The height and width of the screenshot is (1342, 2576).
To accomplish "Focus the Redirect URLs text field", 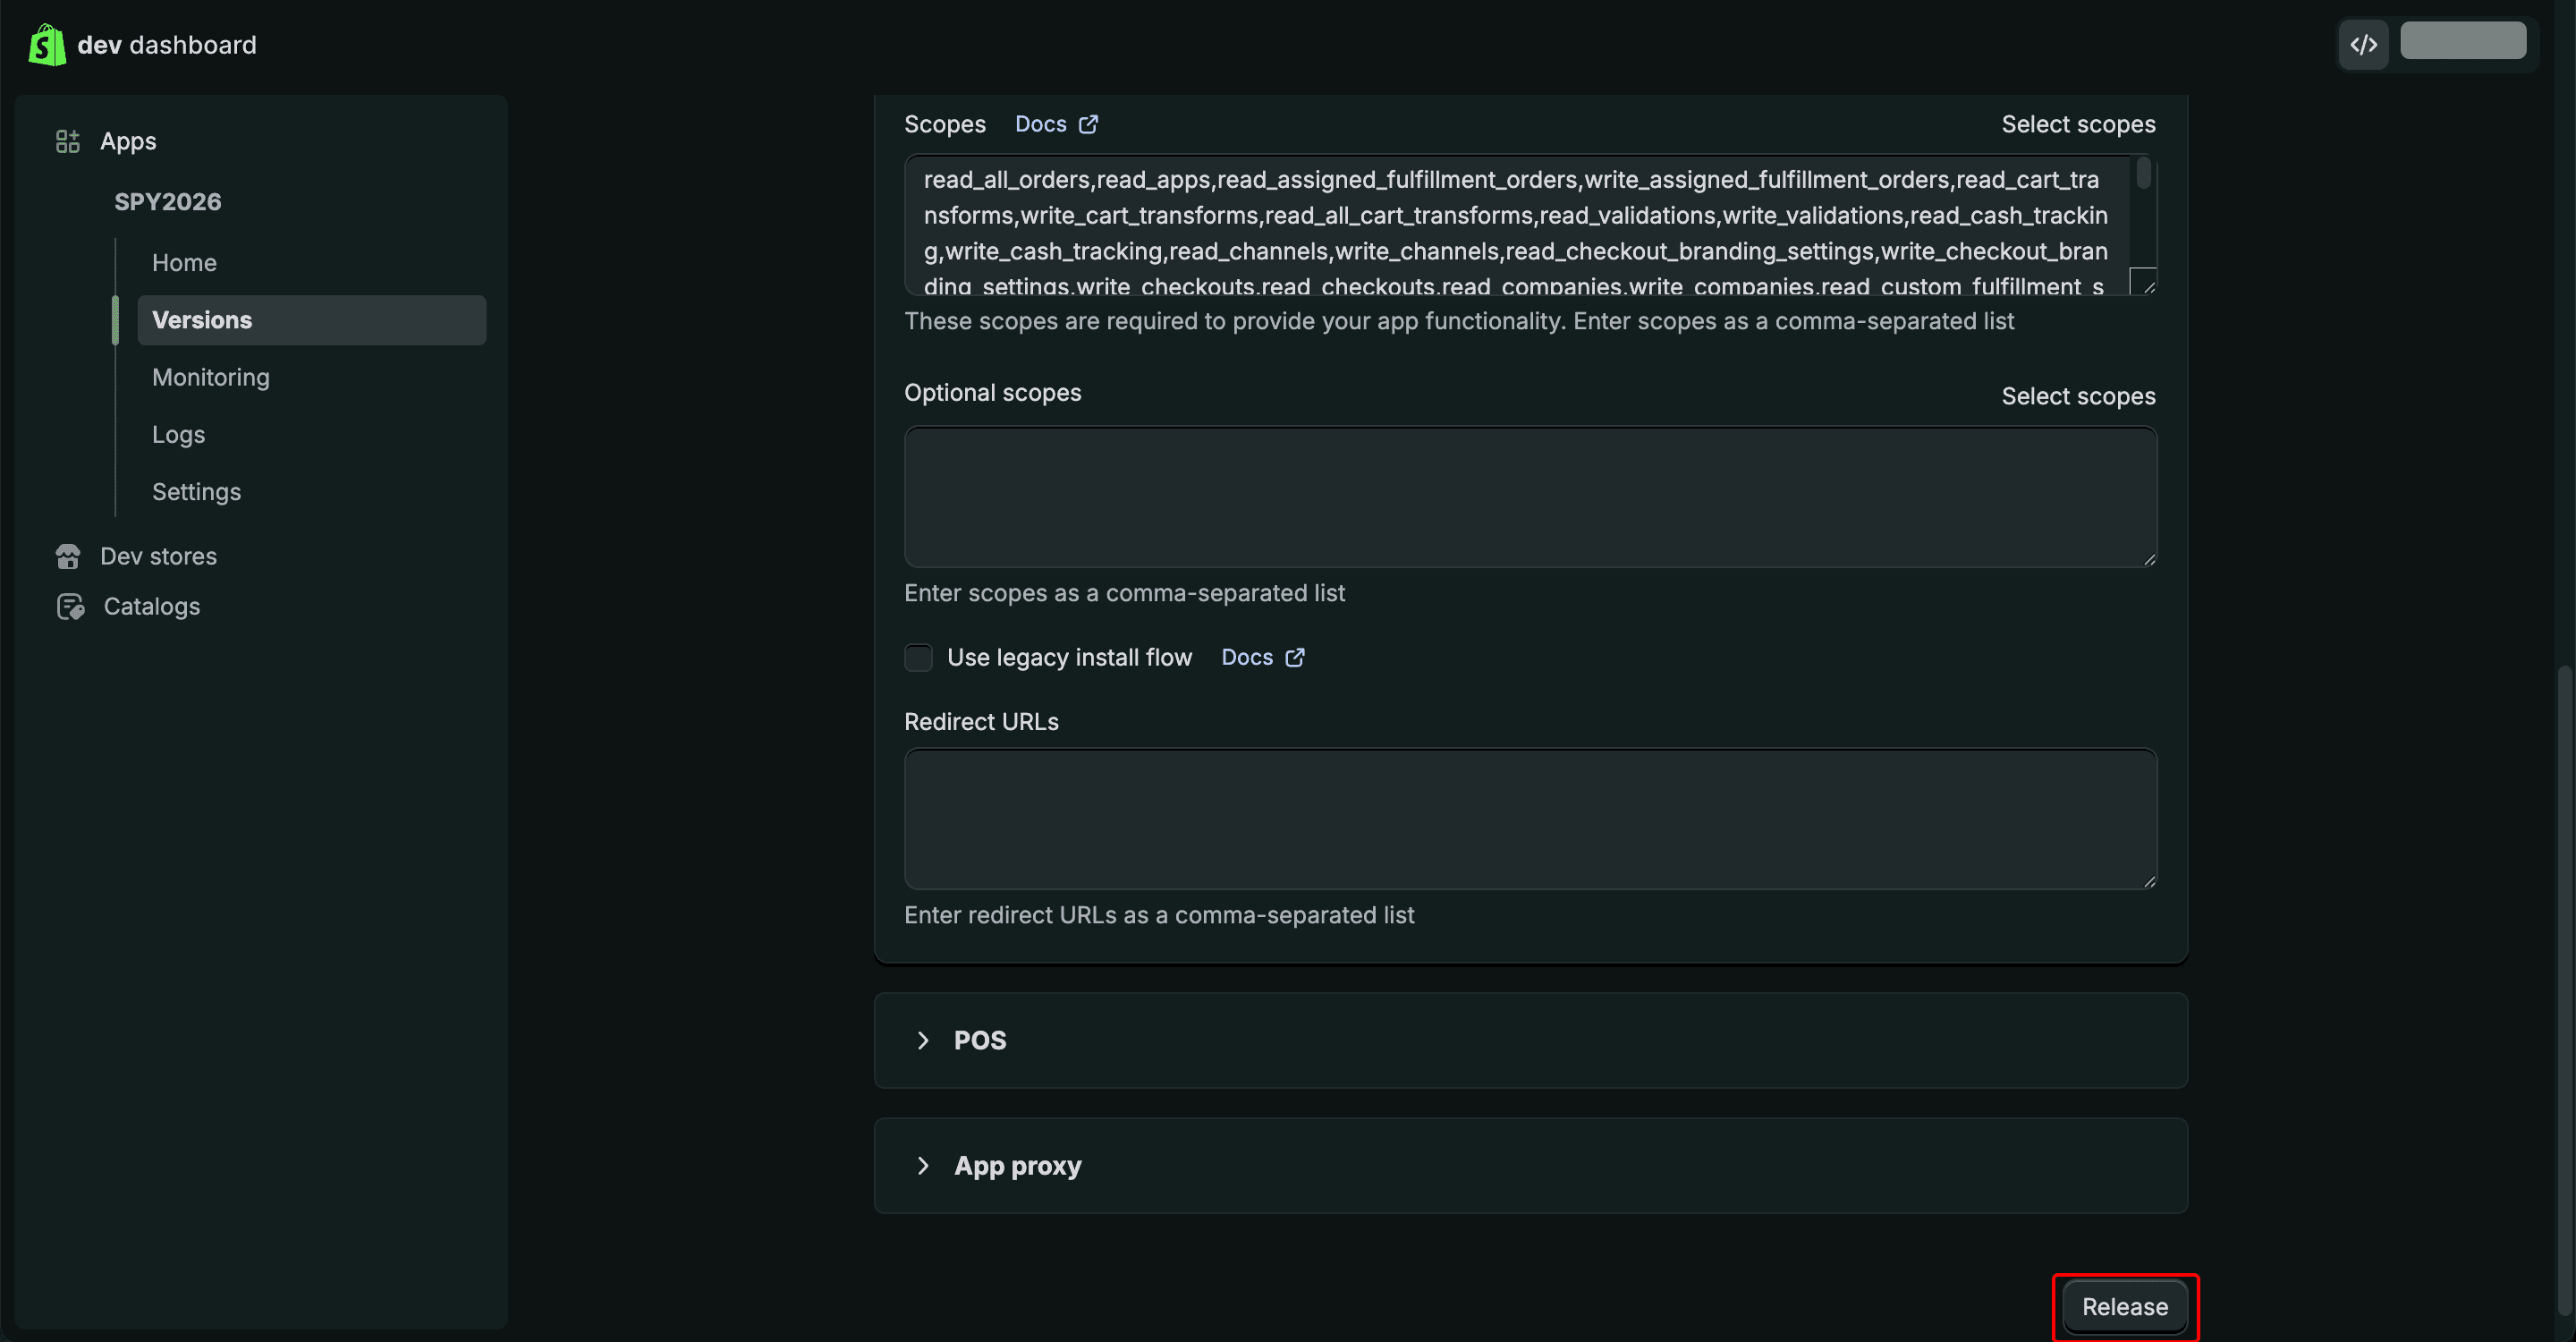I will [1530, 818].
